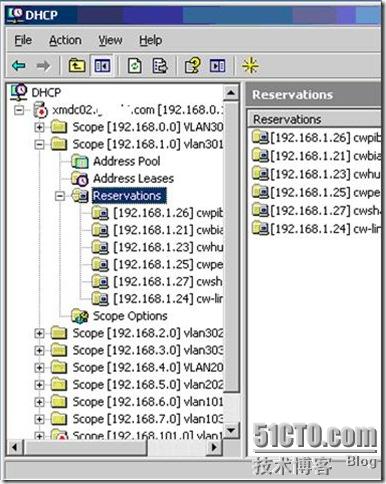The width and height of the screenshot is (386, 484).
Task: Expand Scope 192.168.3.0 vlan303
Action: pyautogui.click(x=39, y=350)
